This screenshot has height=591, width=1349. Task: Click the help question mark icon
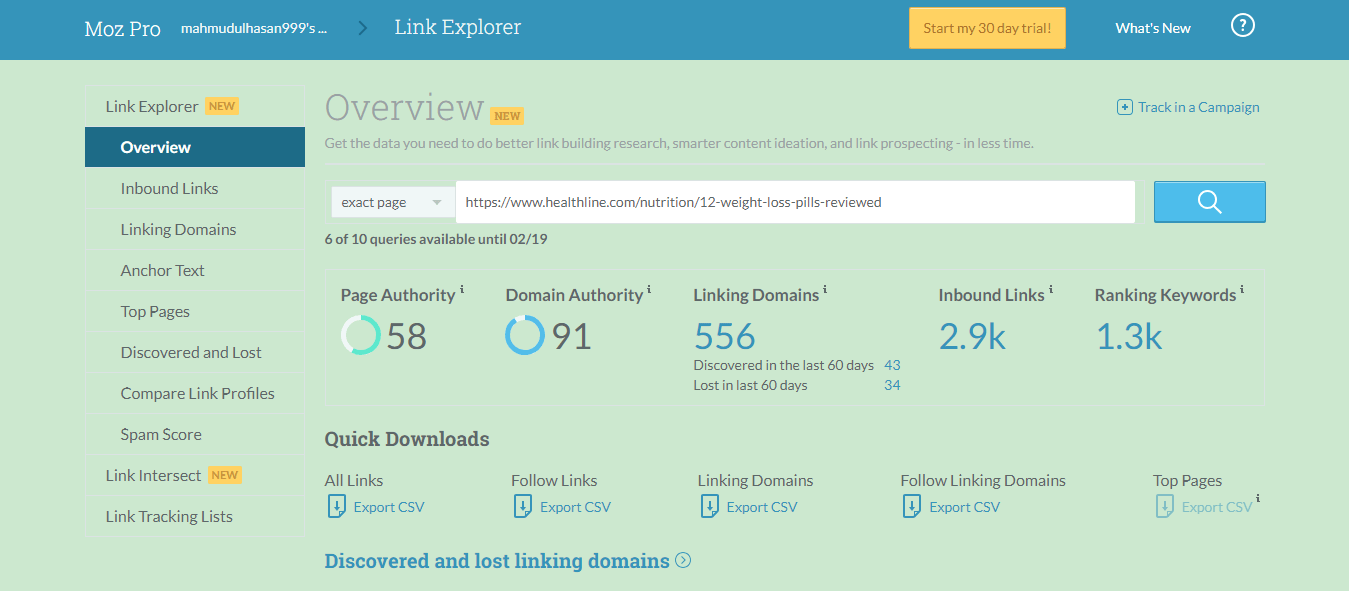tap(1242, 26)
